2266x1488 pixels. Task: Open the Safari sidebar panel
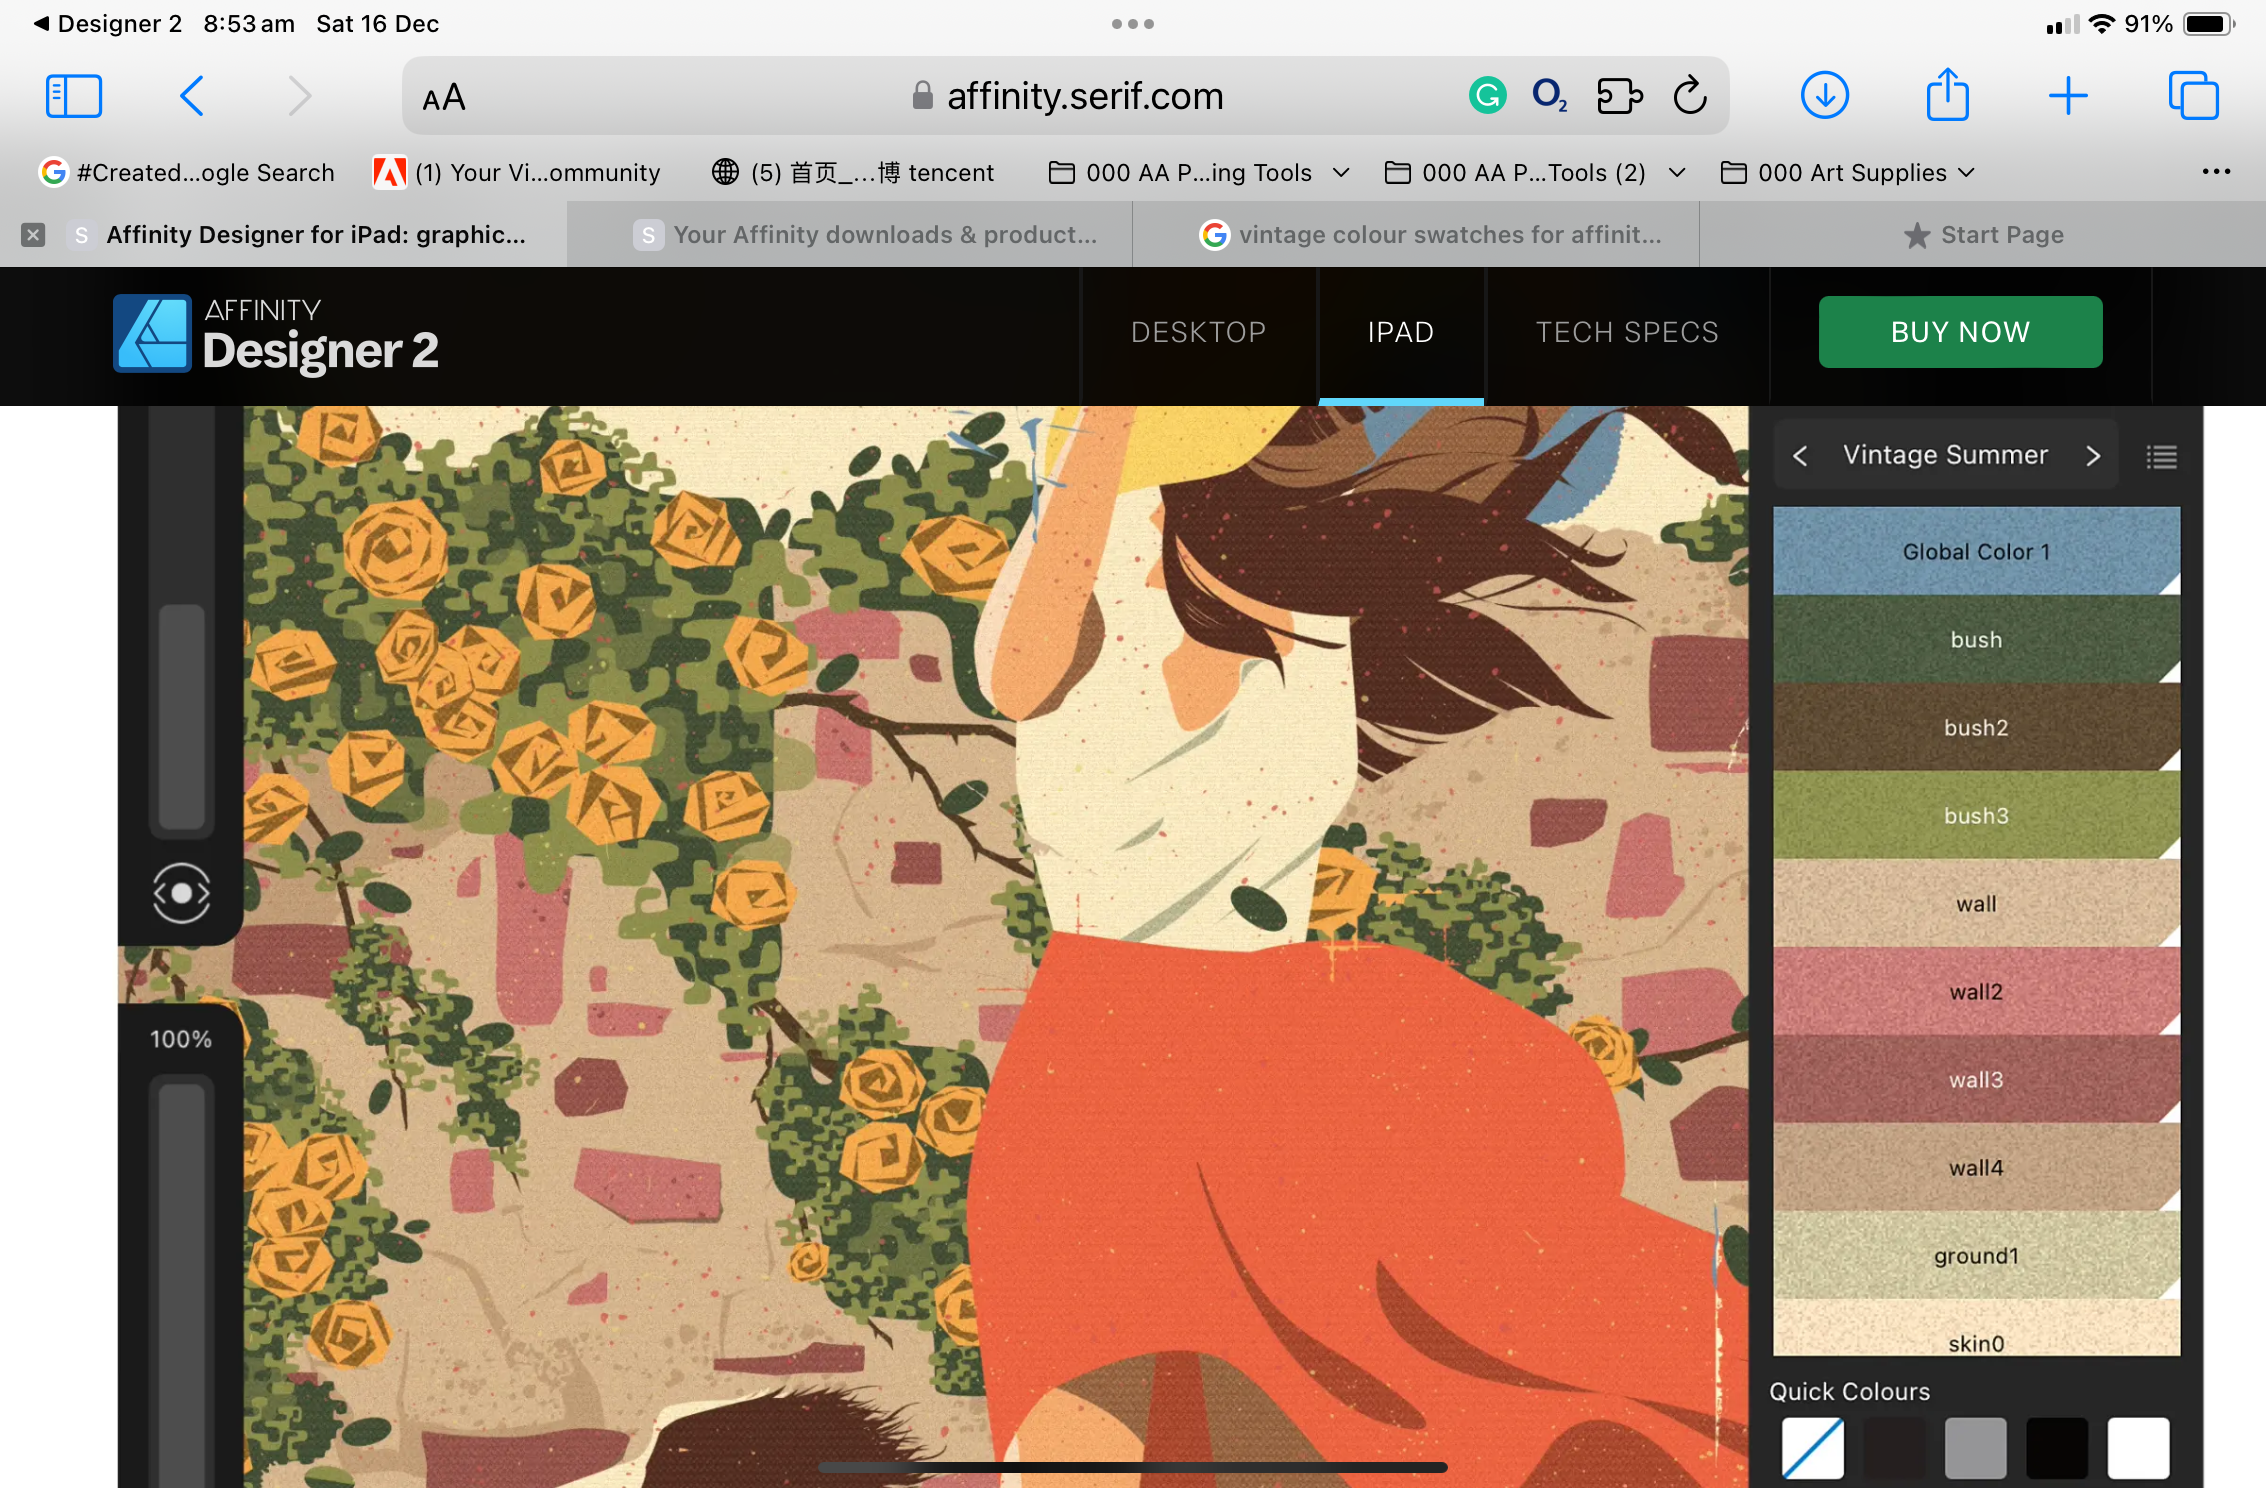coord(74,96)
